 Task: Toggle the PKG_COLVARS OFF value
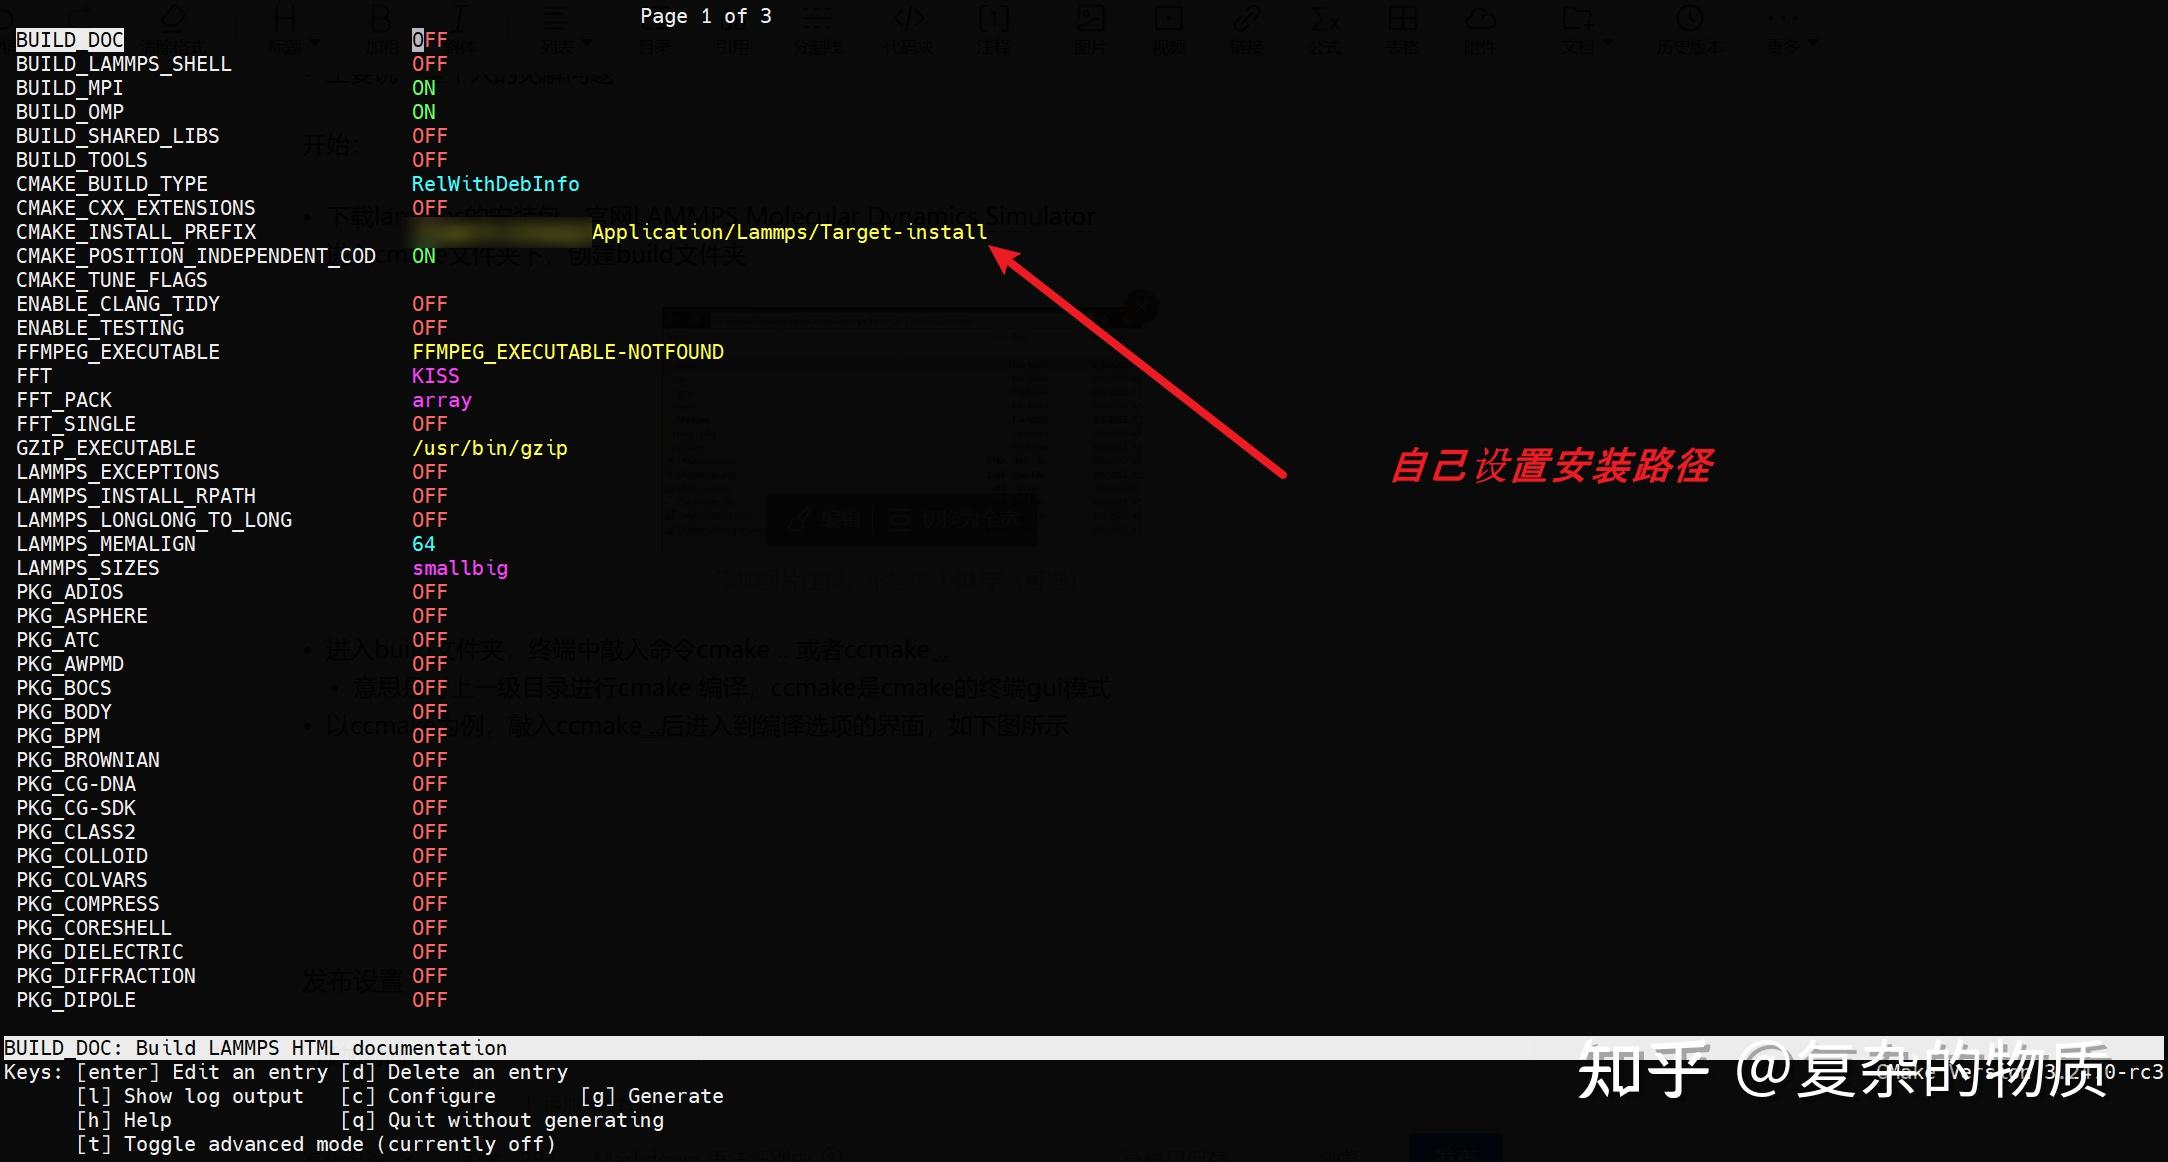430,880
